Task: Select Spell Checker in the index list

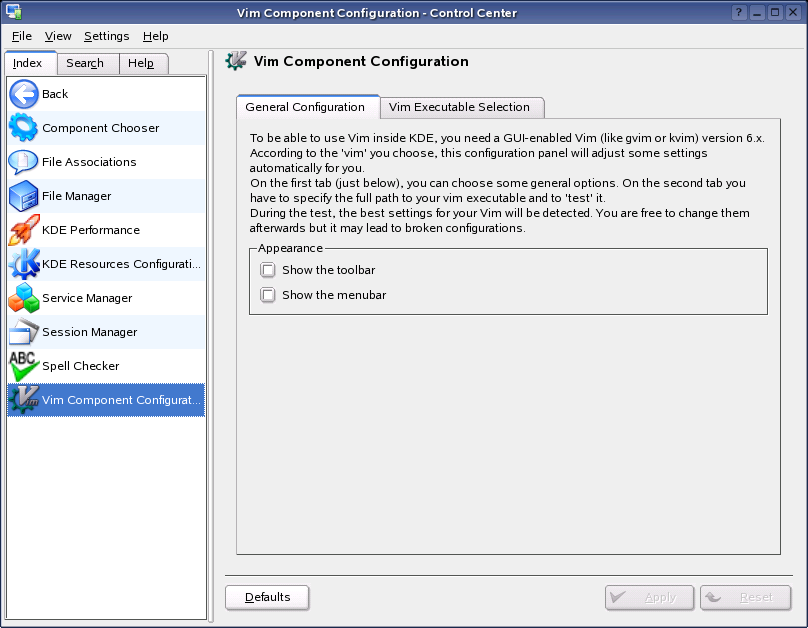Action: click(106, 366)
